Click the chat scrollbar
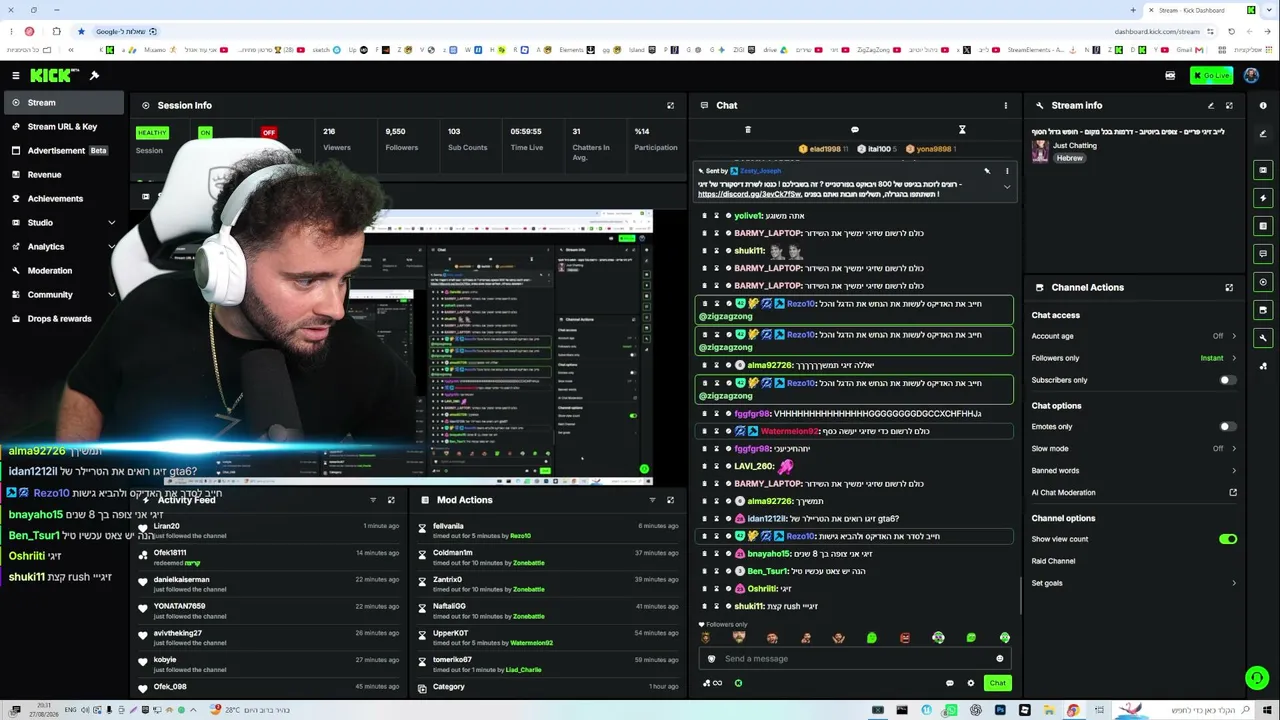Screen dimensions: 1280x720 (x=1020, y=595)
